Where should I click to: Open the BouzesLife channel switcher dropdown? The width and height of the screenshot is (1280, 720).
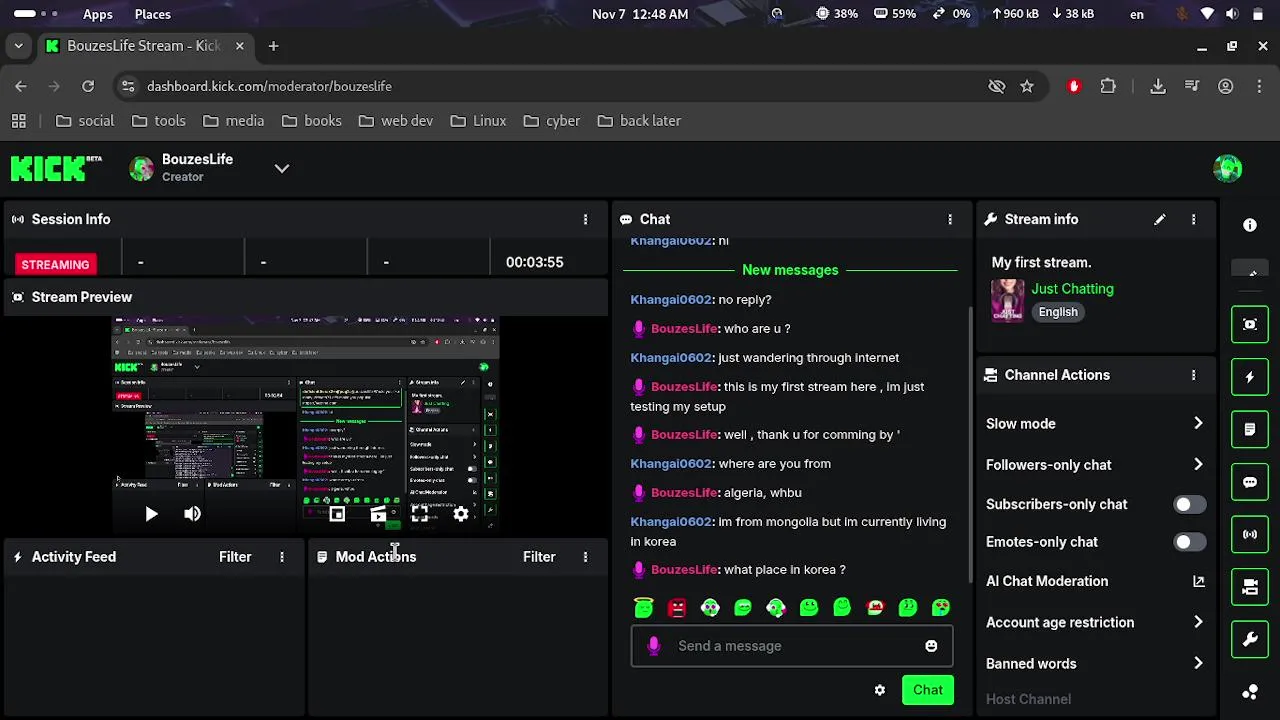[x=282, y=168]
